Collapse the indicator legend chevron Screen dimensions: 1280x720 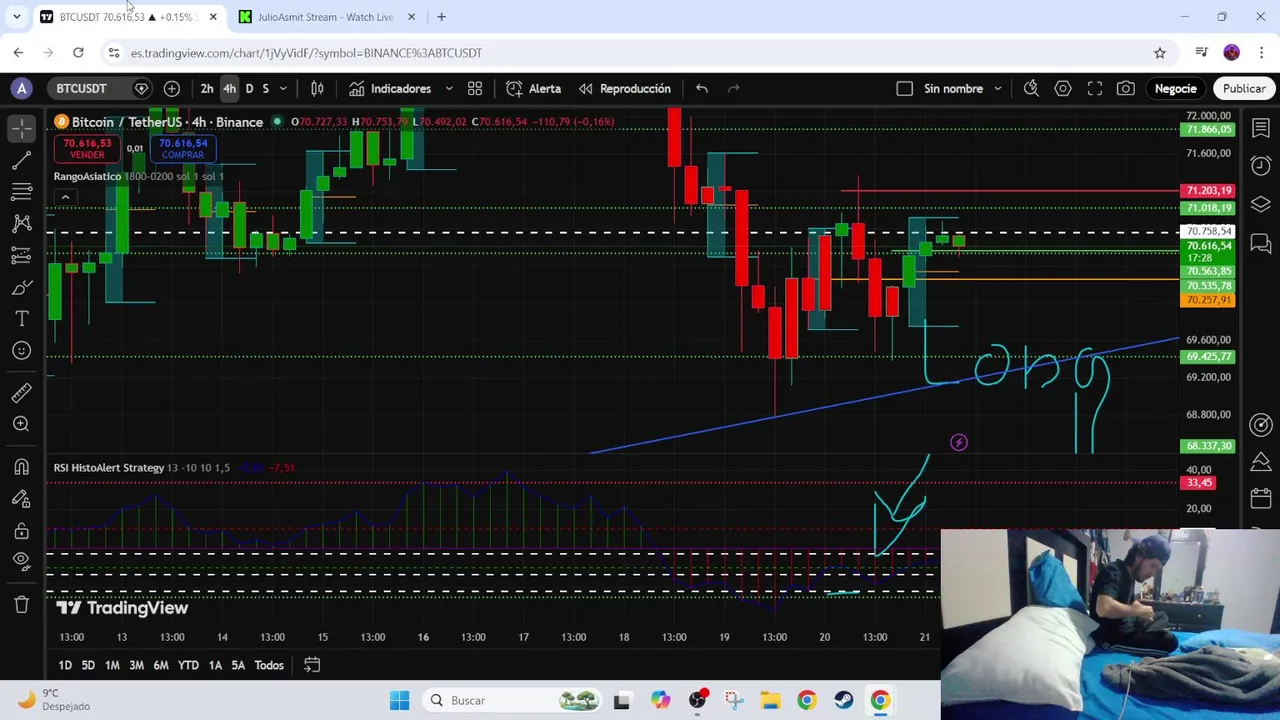click(x=65, y=197)
